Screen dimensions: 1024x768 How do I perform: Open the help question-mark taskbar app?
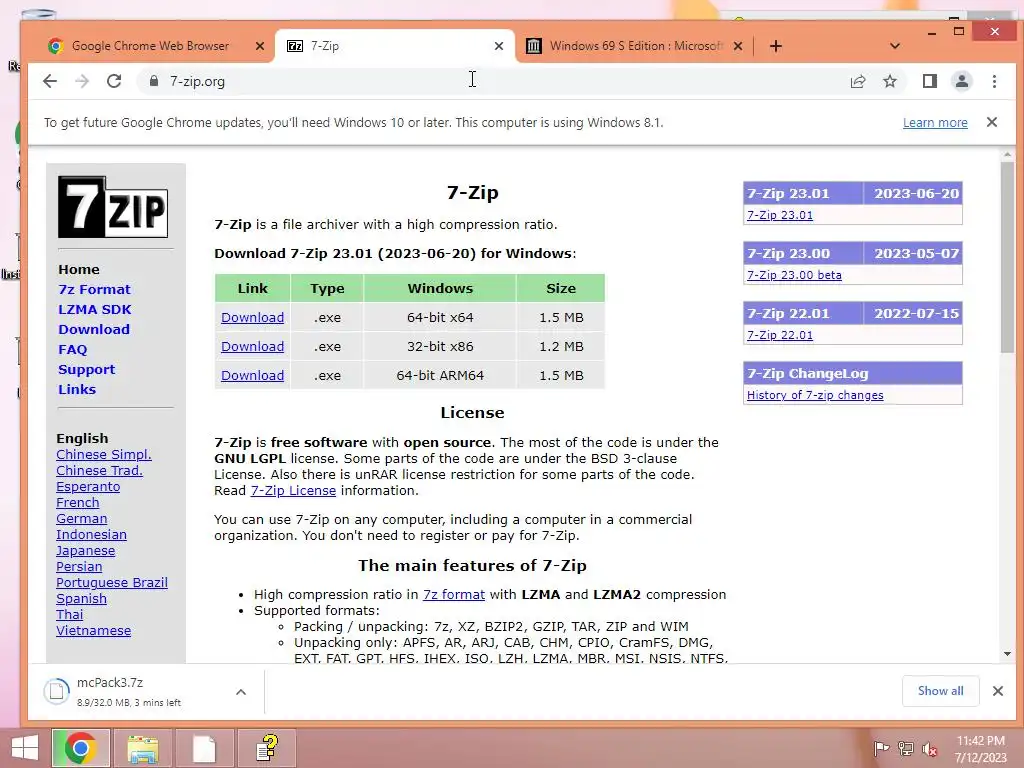pyautogui.click(x=266, y=748)
